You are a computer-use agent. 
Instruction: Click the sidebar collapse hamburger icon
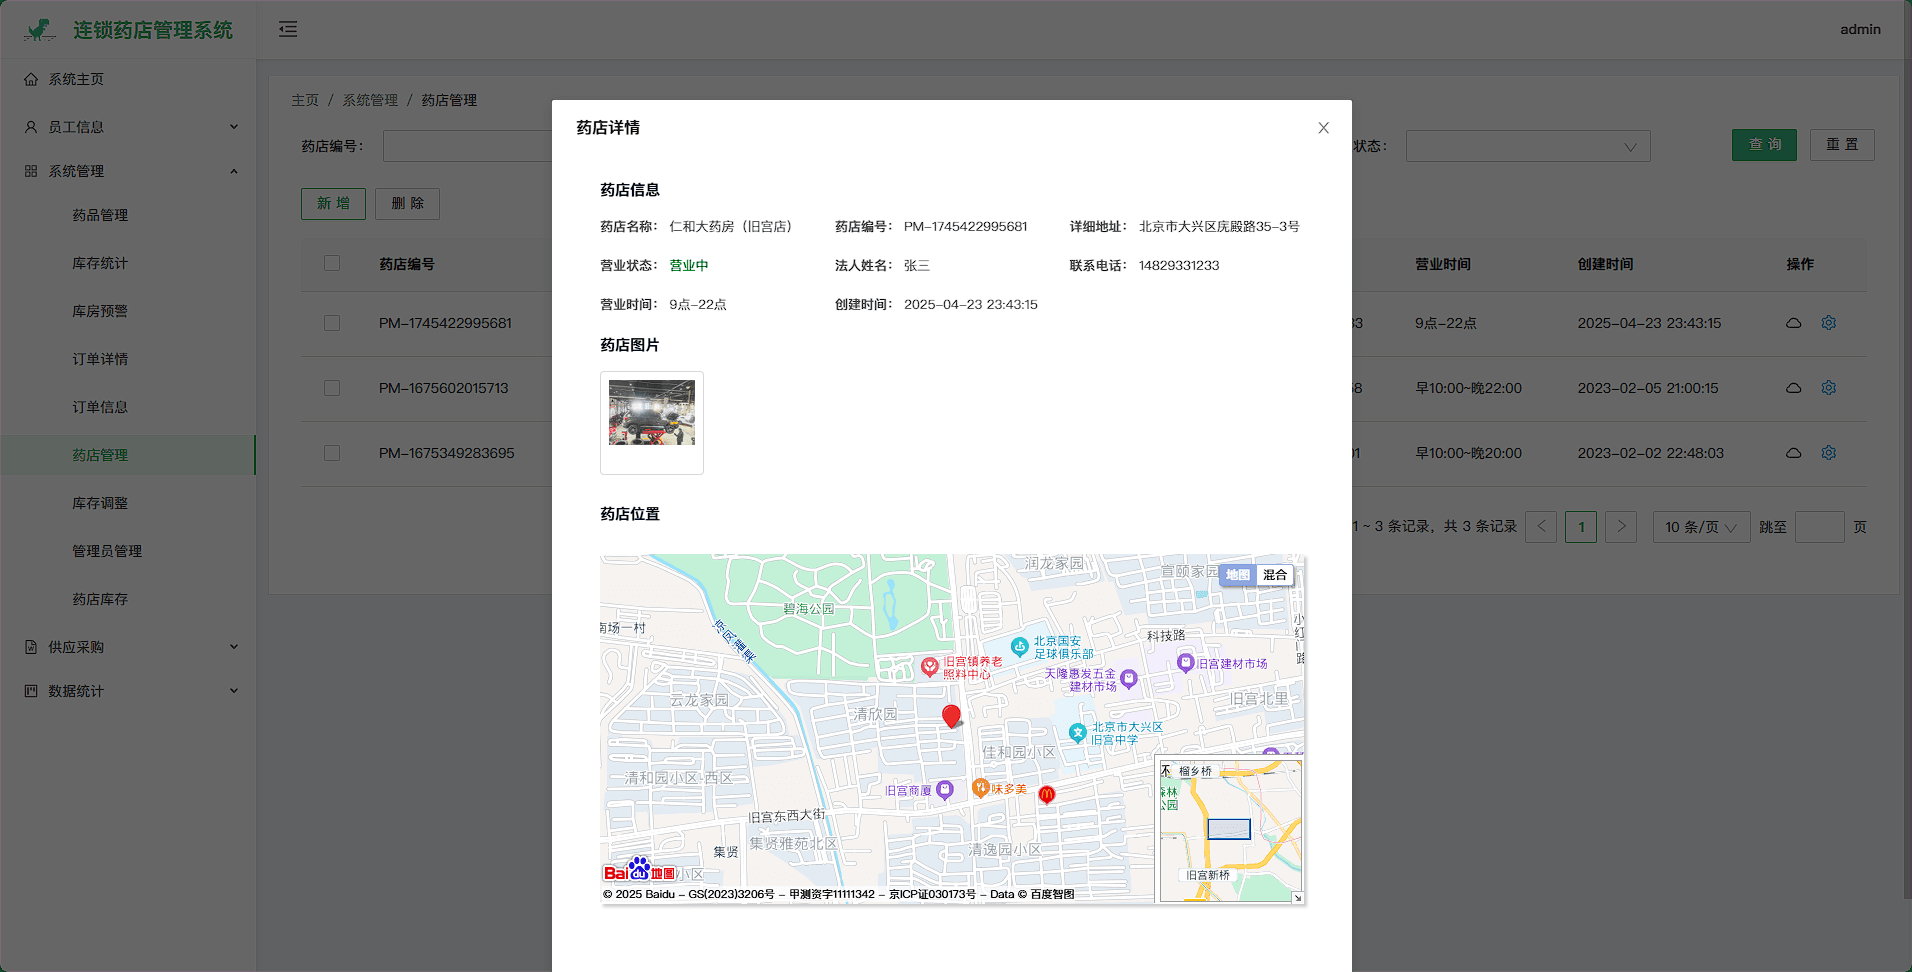point(288,29)
